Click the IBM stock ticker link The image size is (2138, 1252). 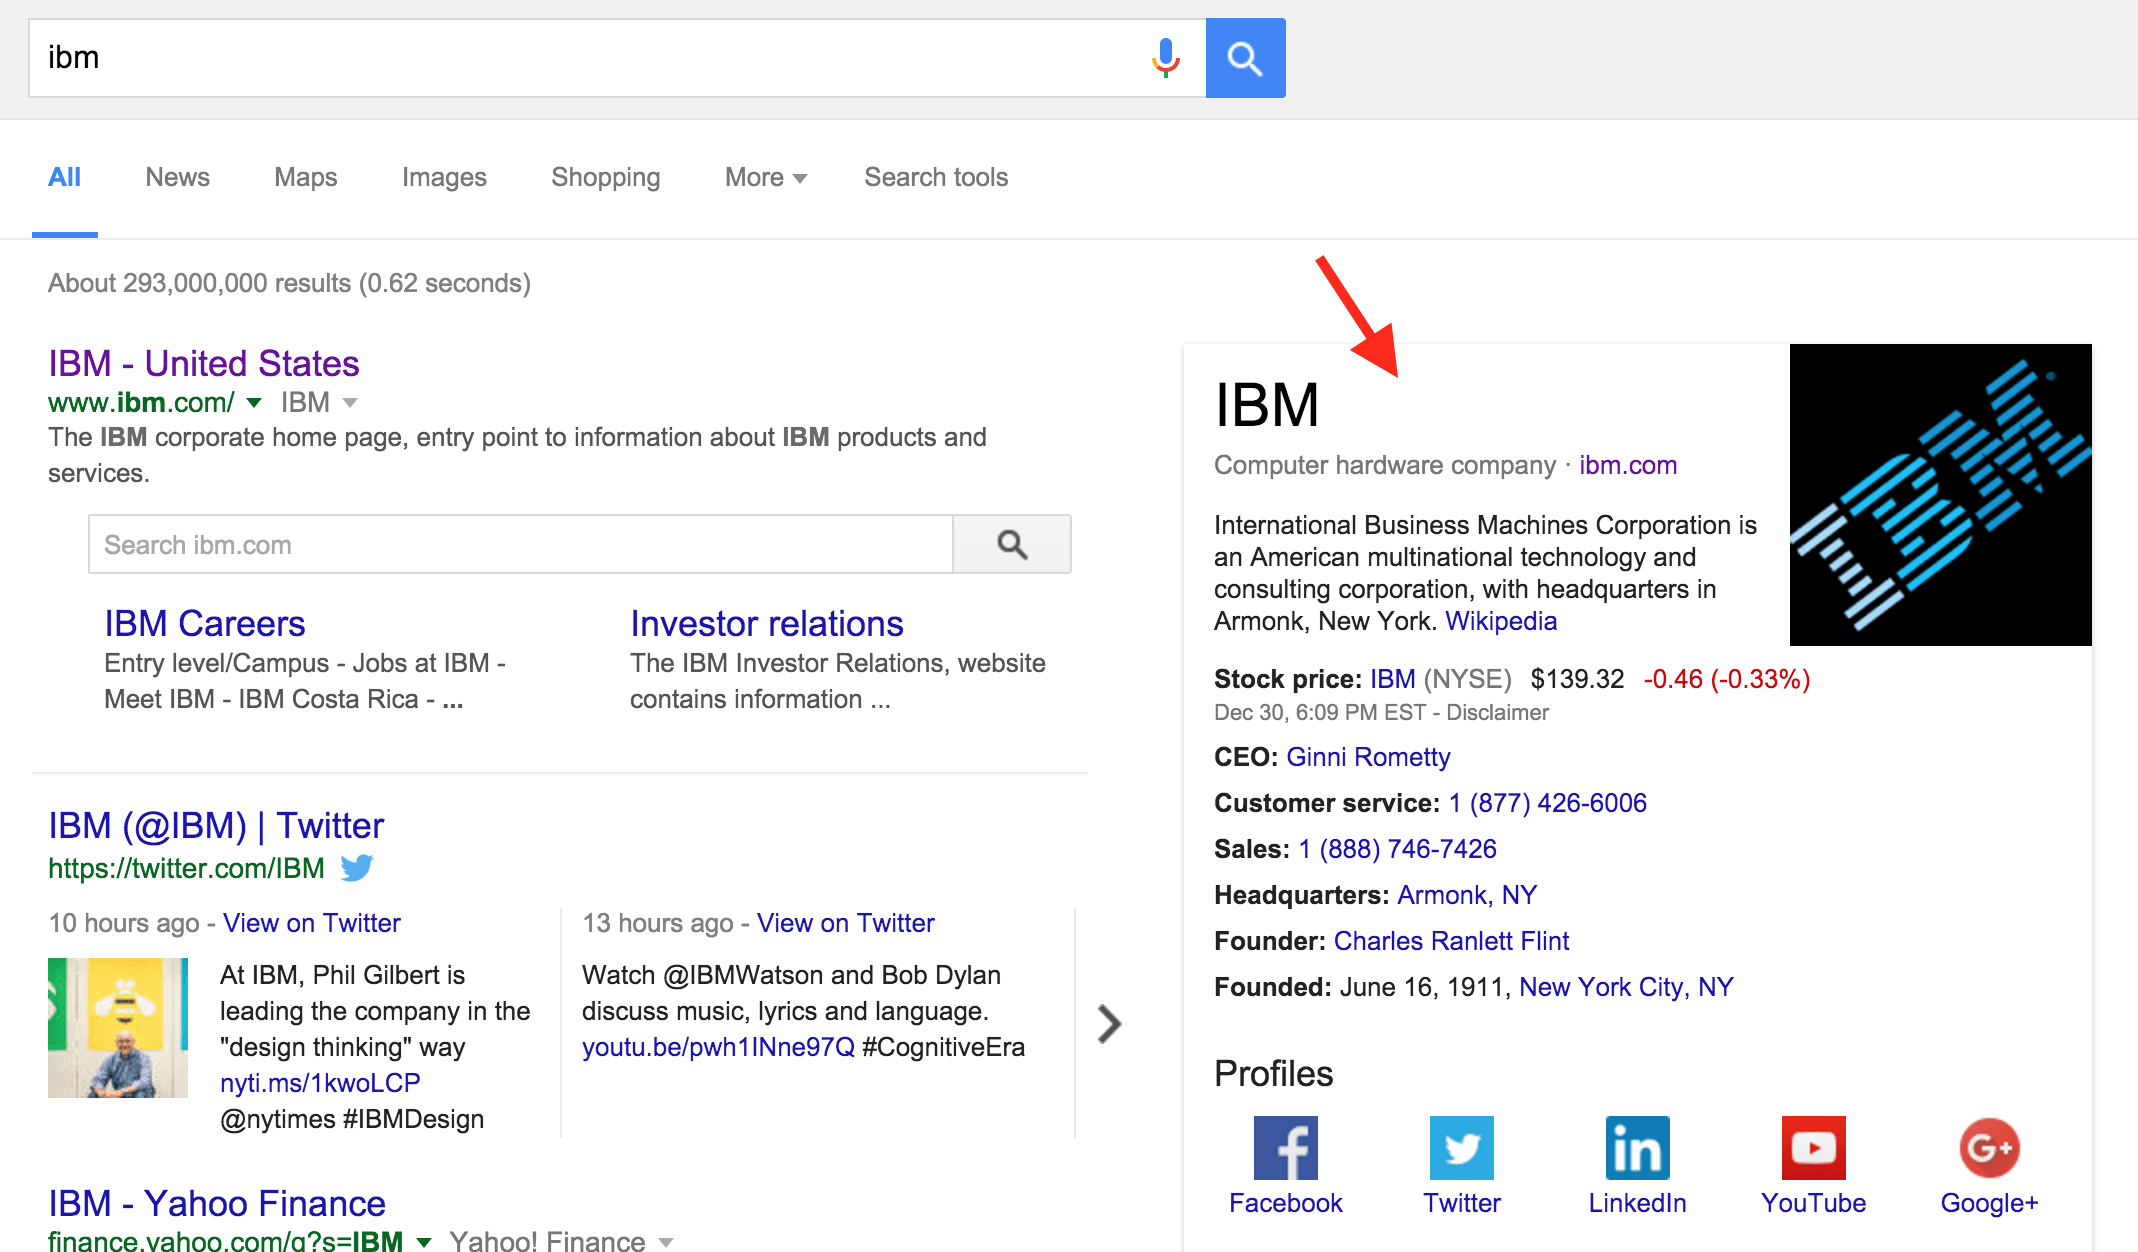coord(1392,679)
